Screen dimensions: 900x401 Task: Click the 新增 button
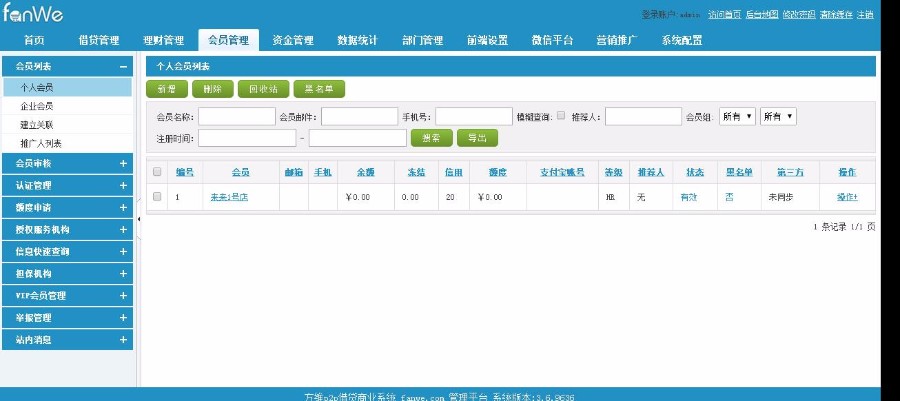167,89
